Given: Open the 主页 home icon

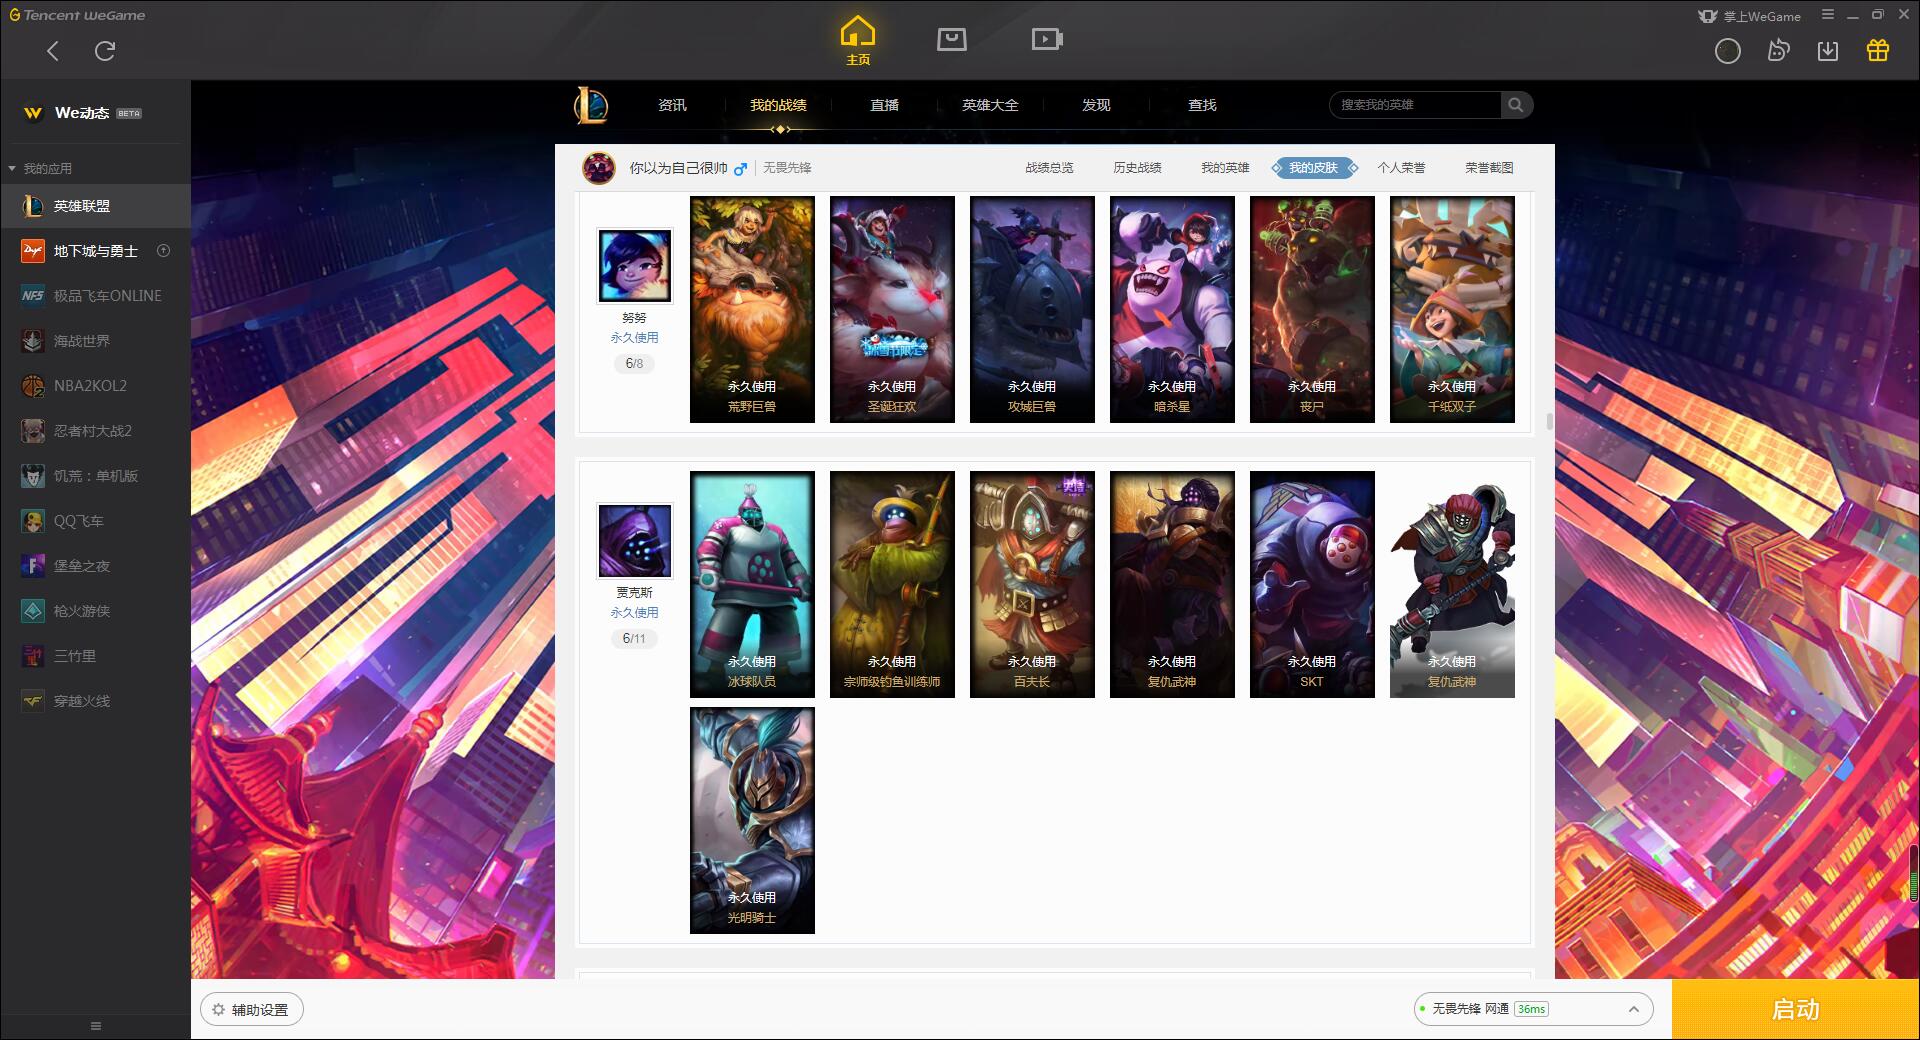Looking at the screenshot, I should click(858, 41).
